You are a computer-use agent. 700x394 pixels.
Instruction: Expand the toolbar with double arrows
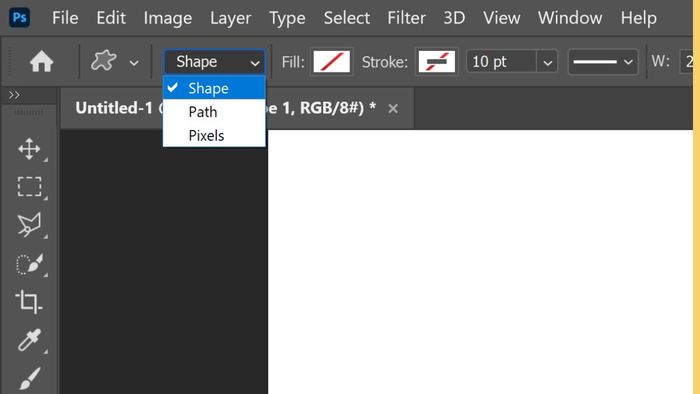[14, 95]
